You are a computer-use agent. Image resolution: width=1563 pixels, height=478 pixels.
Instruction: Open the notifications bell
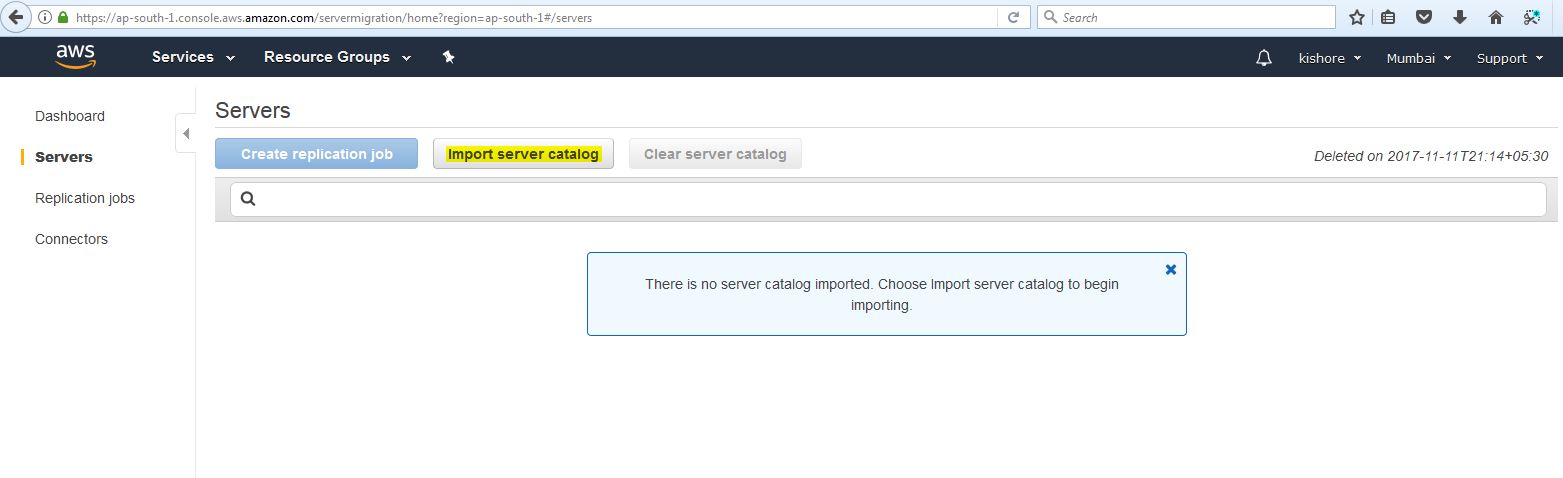(1263, 58)
